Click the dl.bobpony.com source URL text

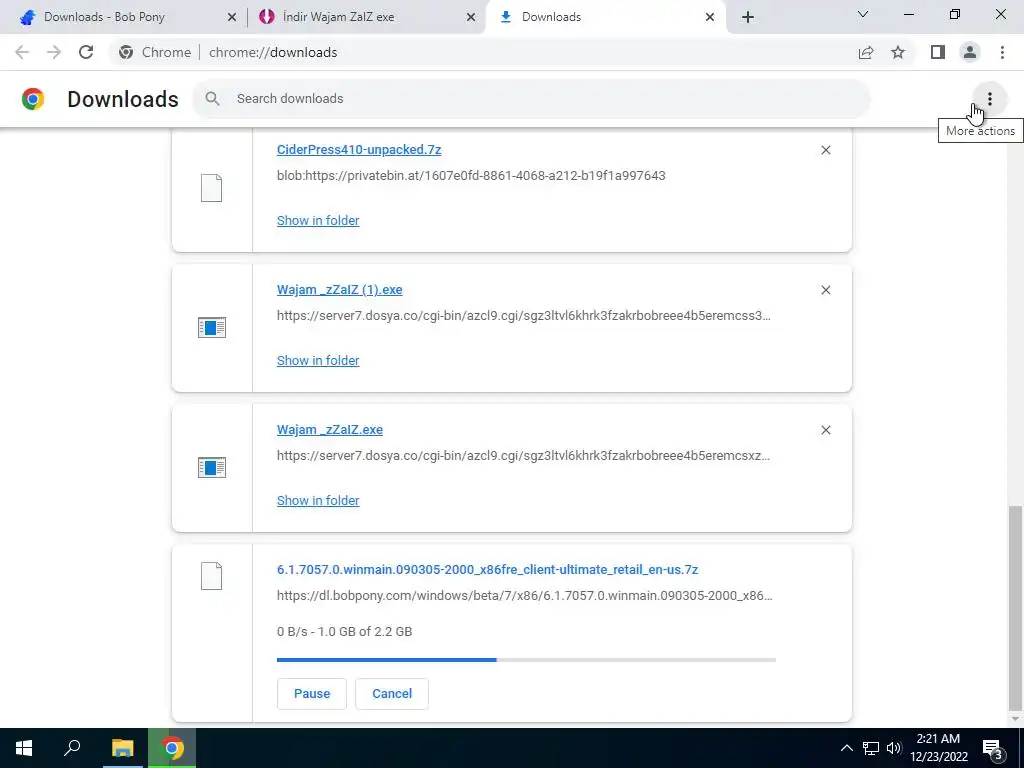tap(524, 596)
